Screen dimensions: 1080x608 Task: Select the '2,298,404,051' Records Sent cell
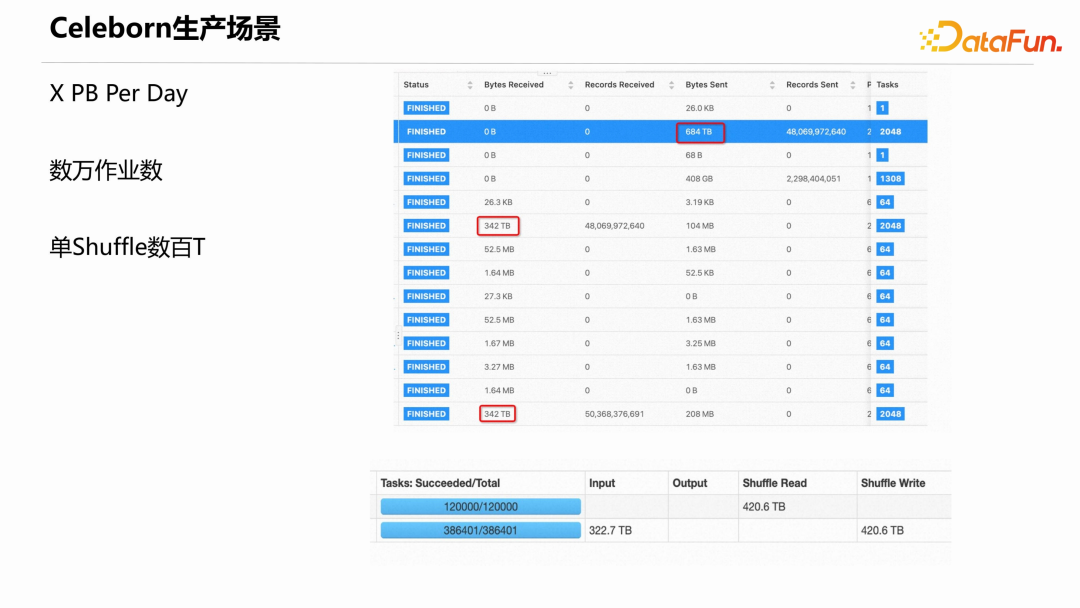click(813, 178)
